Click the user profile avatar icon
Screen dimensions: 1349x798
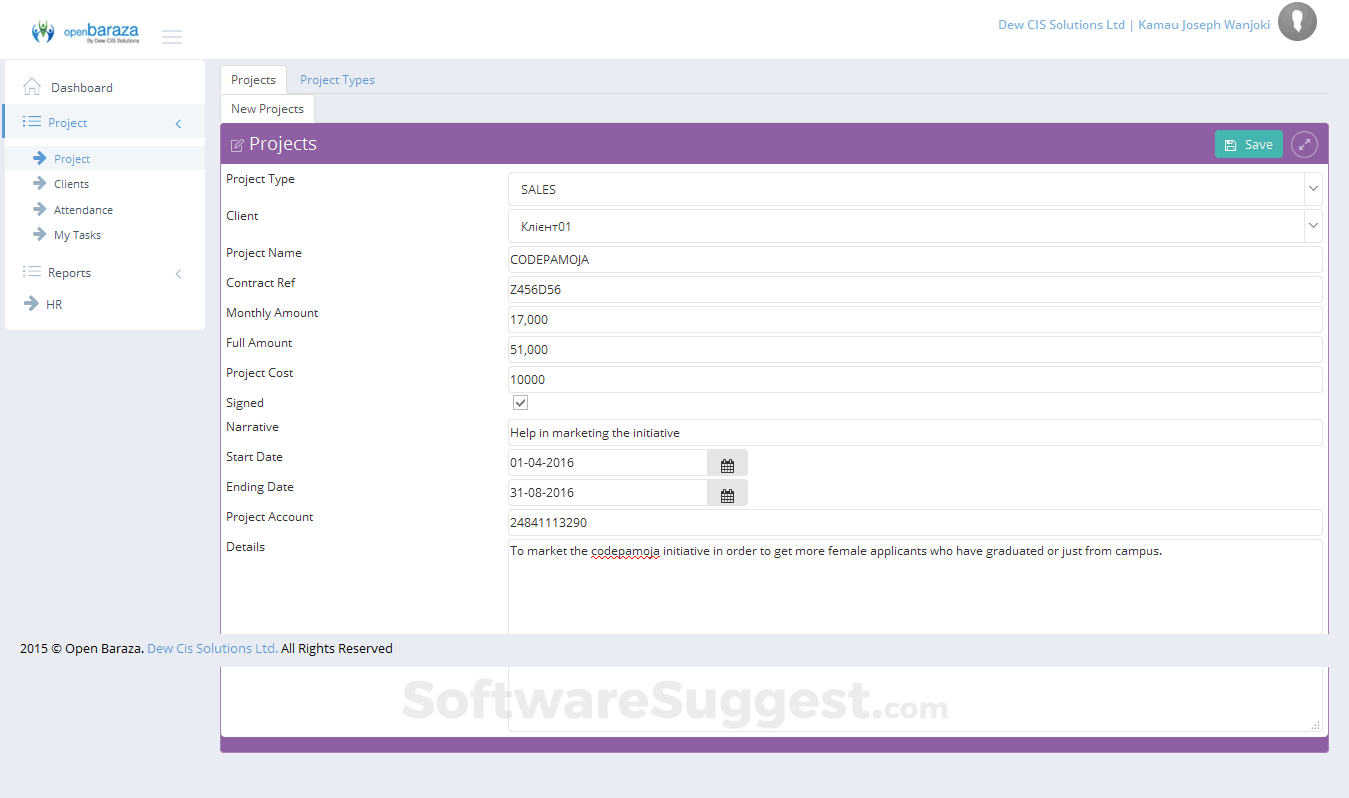click(1297, 21)
